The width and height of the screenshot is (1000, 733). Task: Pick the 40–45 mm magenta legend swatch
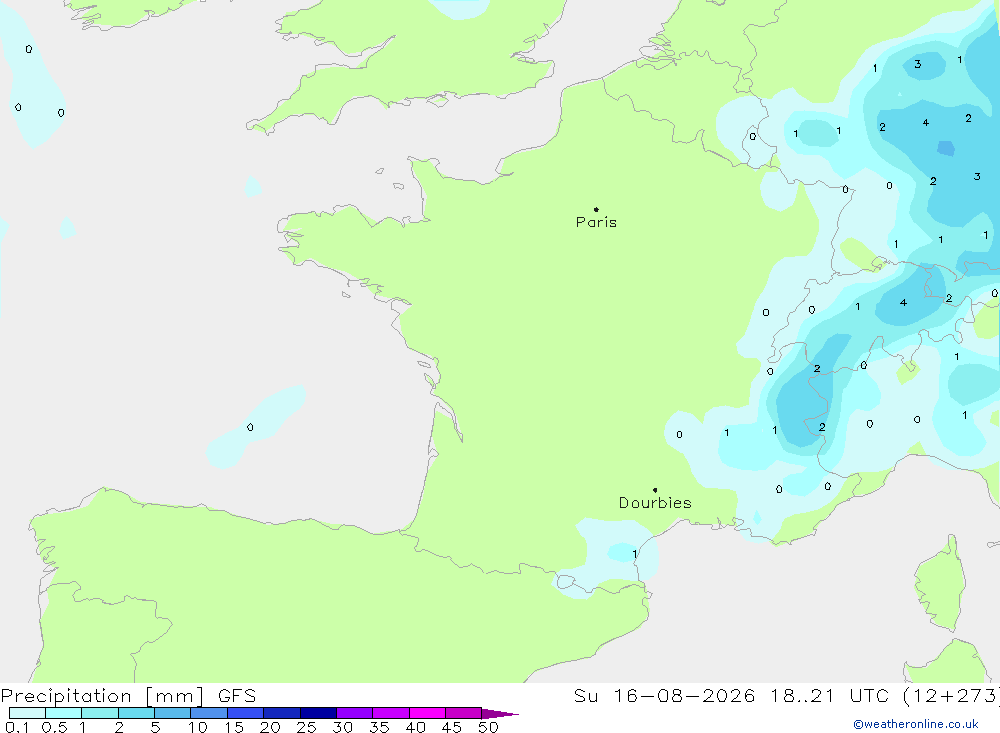[427, 713]
